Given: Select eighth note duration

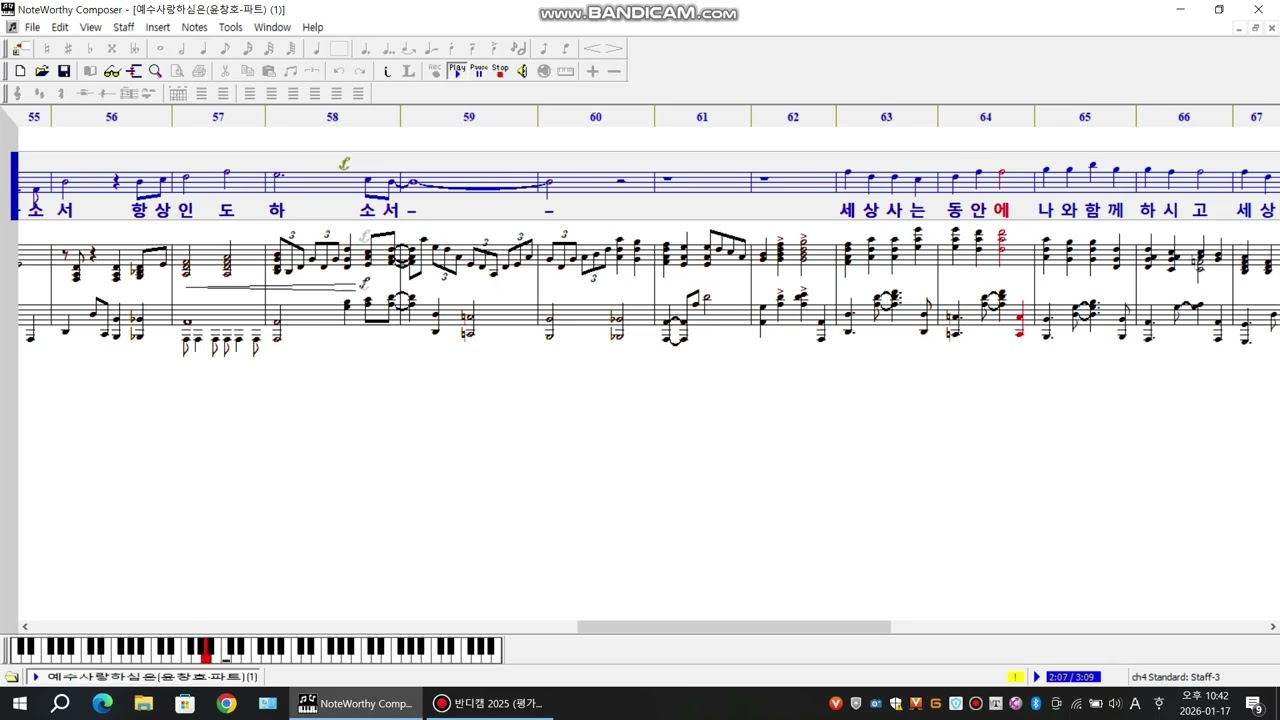Looking at the screenshot, I should (x=225, y=48).
